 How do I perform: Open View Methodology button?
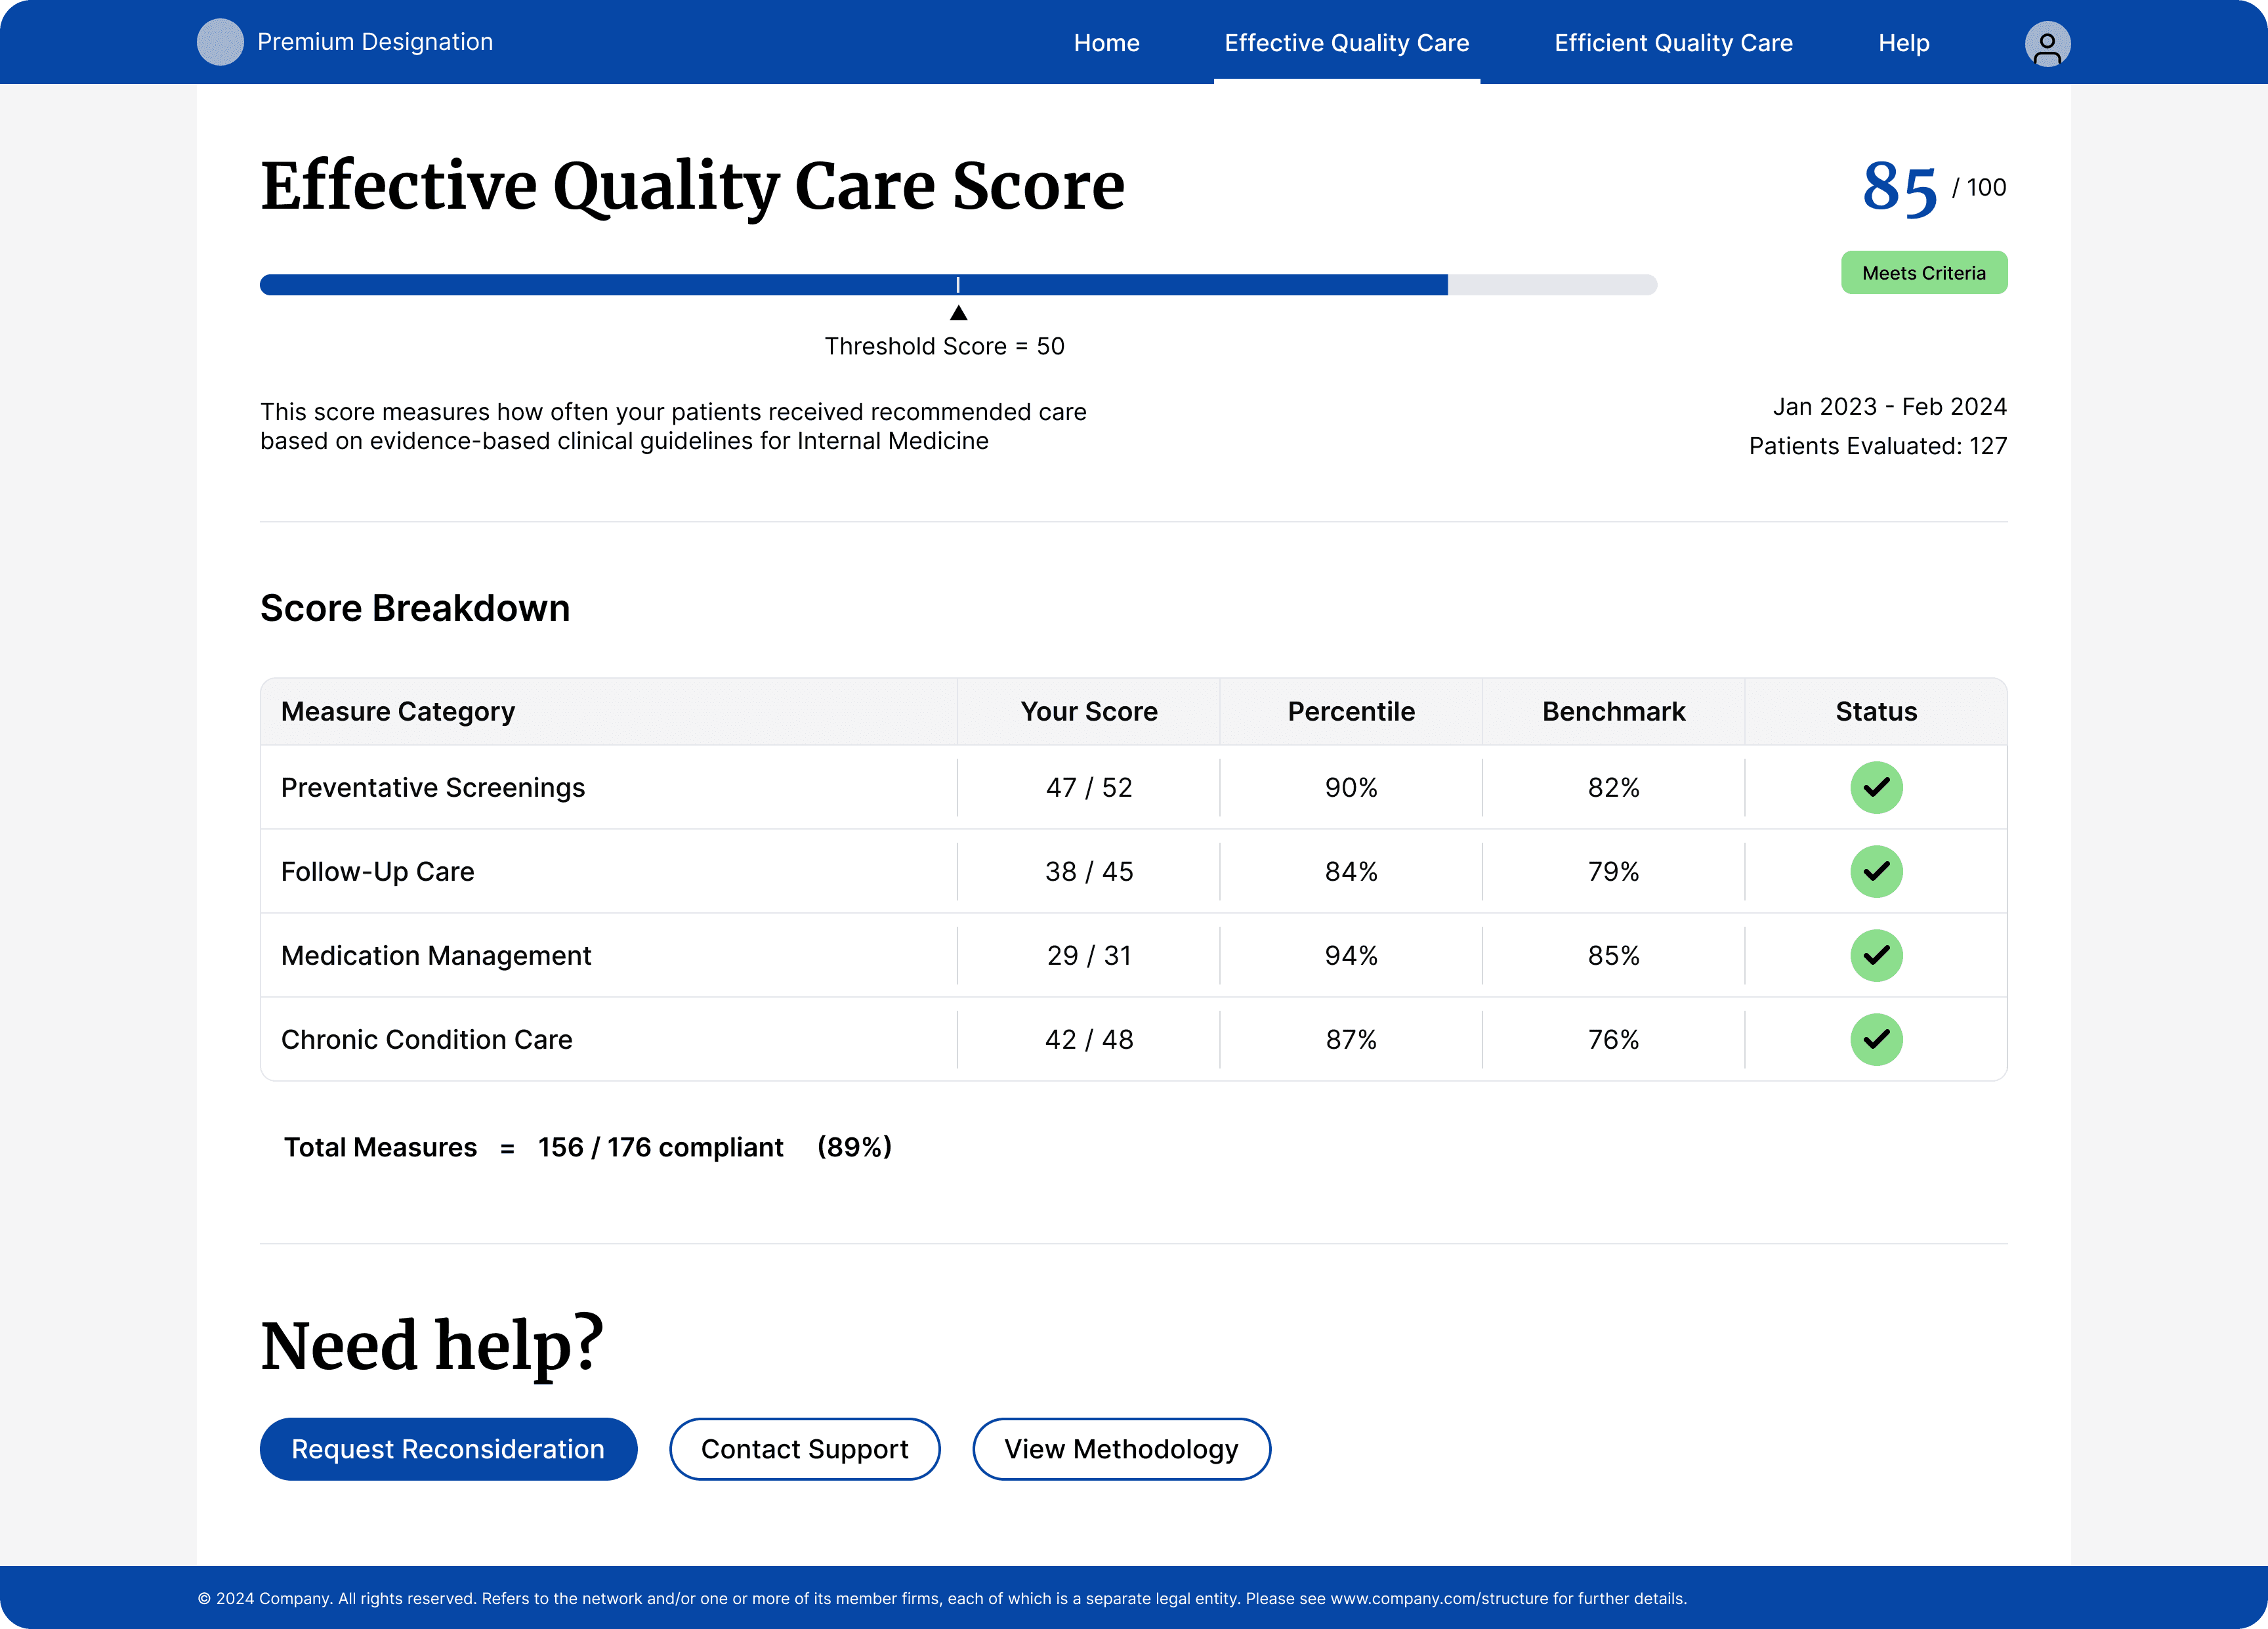pos(1121,1449)
